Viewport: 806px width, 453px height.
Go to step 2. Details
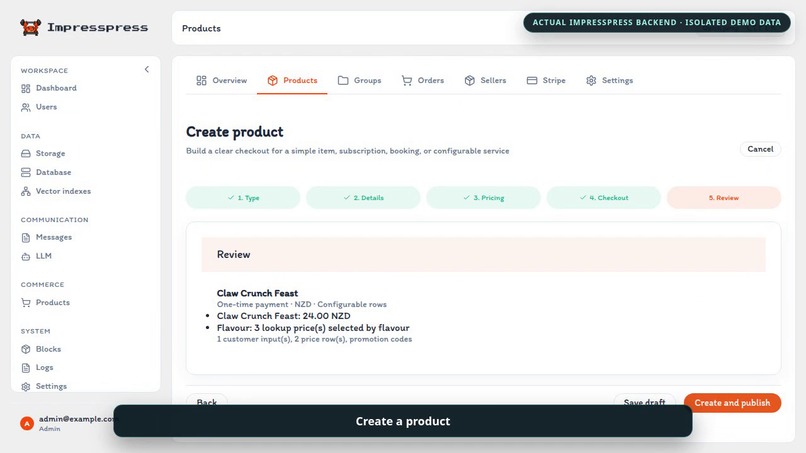click(x=363, y=197)
